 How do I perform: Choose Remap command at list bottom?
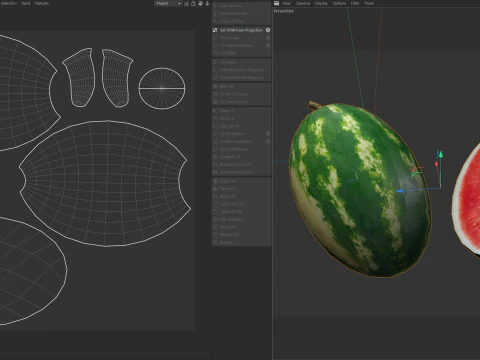coord(241,242)
